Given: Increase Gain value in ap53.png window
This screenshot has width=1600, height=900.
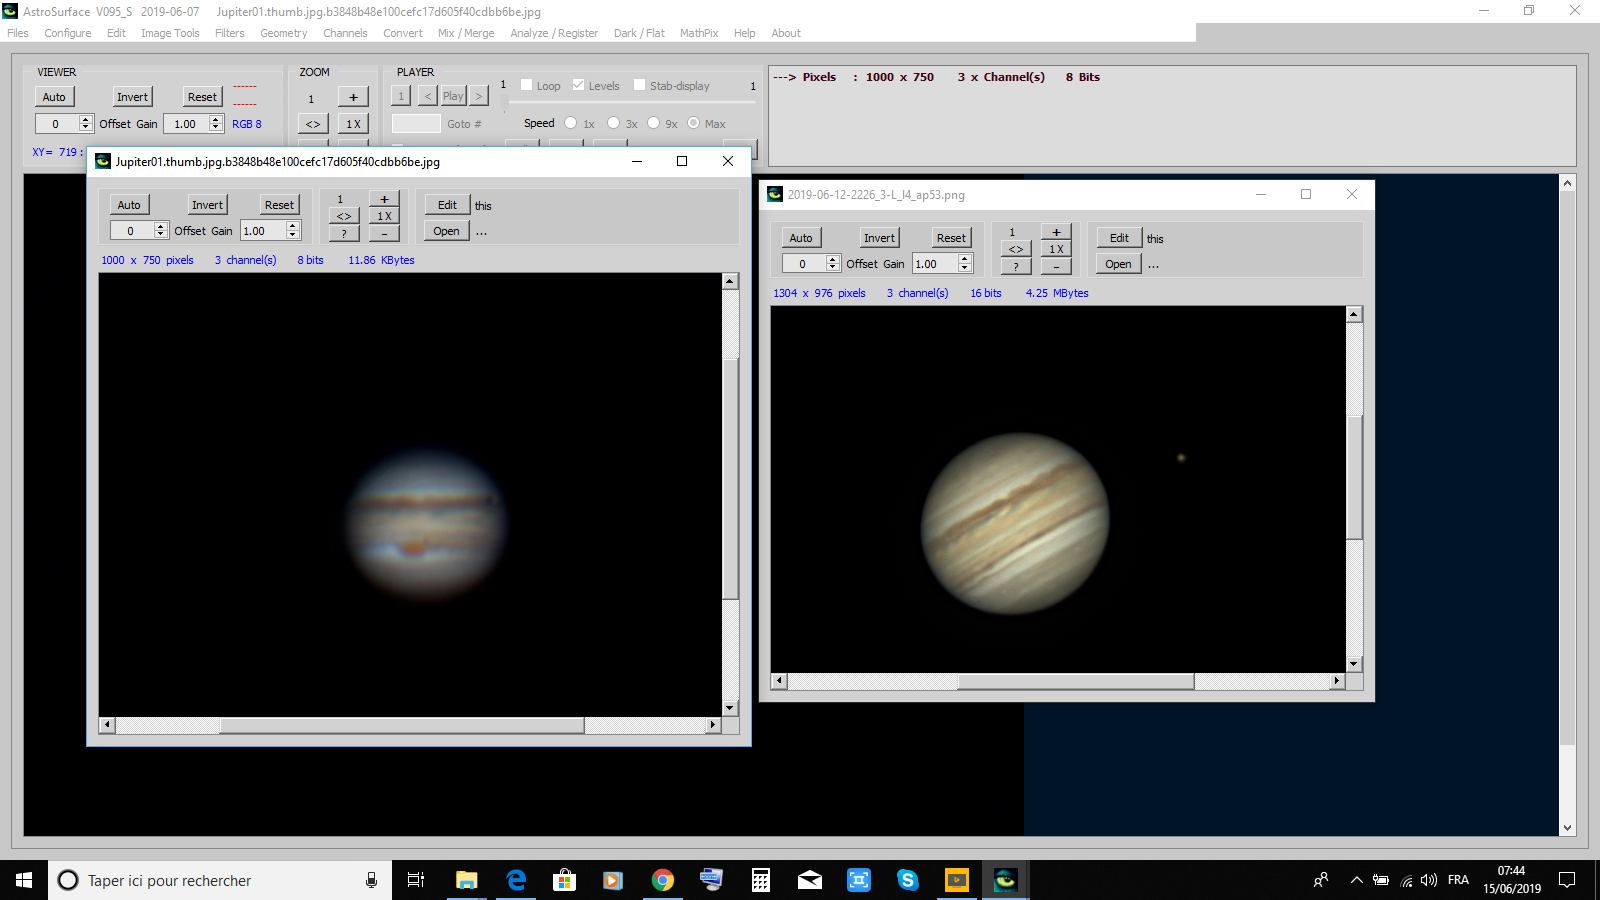Looking at the screenshot, I should 965,259.
